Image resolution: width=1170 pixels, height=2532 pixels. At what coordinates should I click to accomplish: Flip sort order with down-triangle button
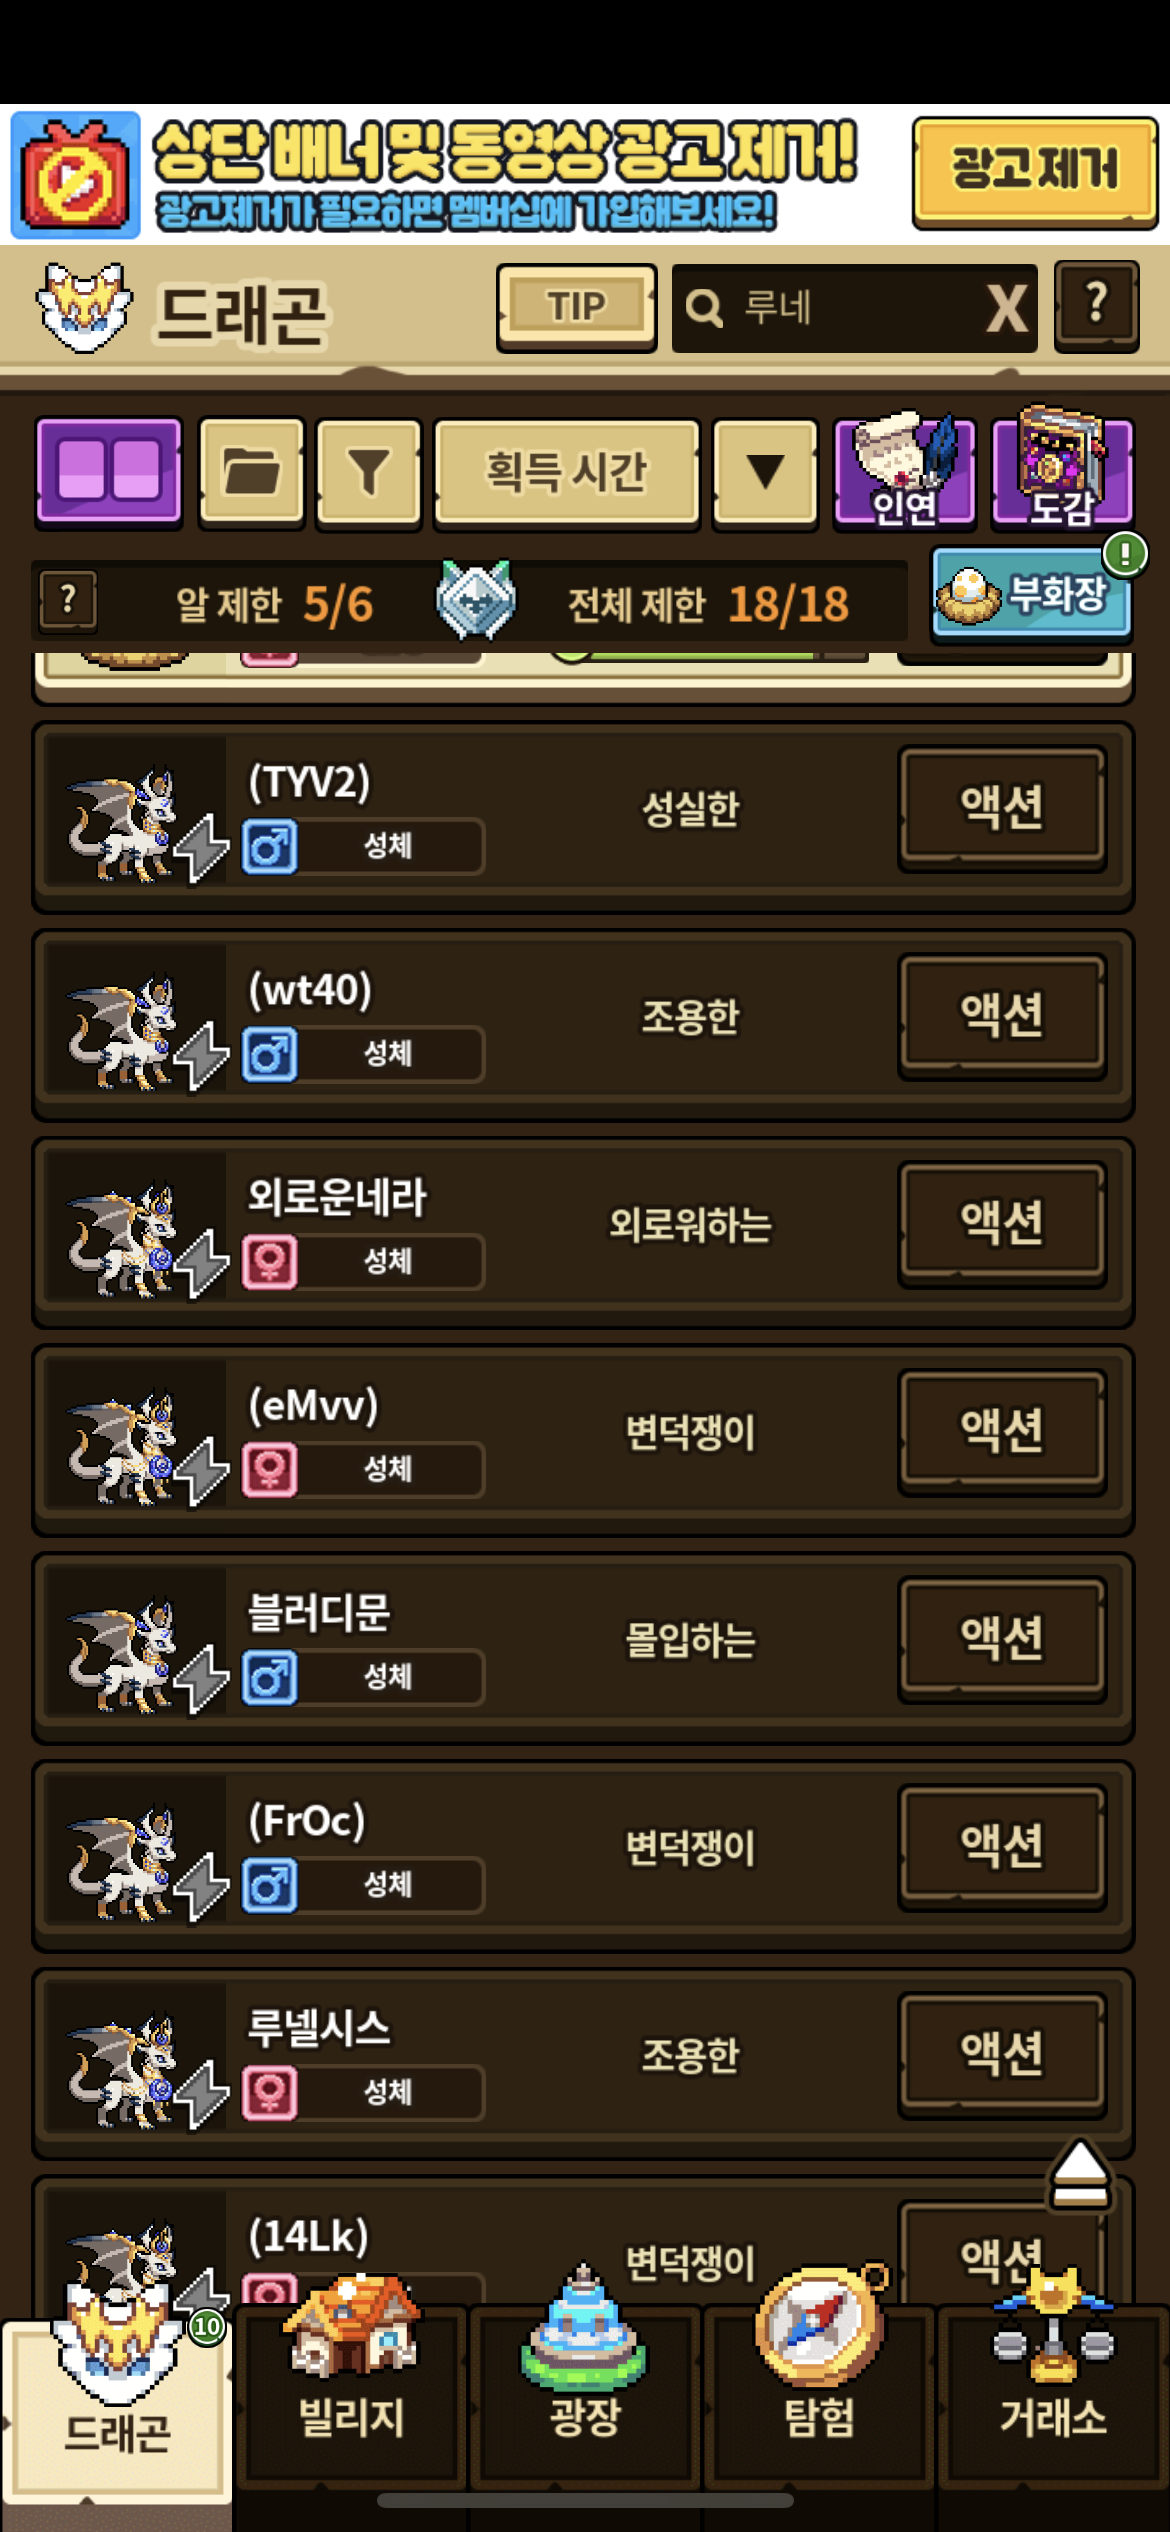tap(765, 472)
